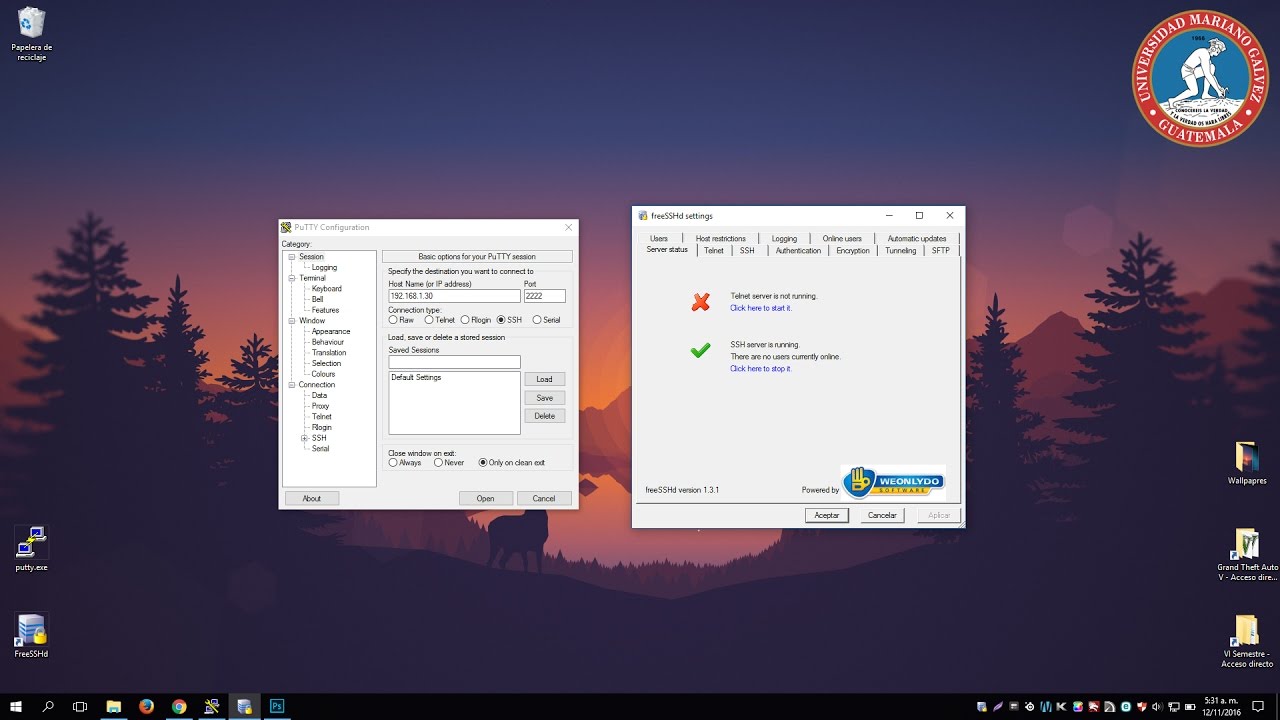Open the Papelera de reciclaje desktop icon
This screenshot has height=720, width=1280.
point(31,33)
